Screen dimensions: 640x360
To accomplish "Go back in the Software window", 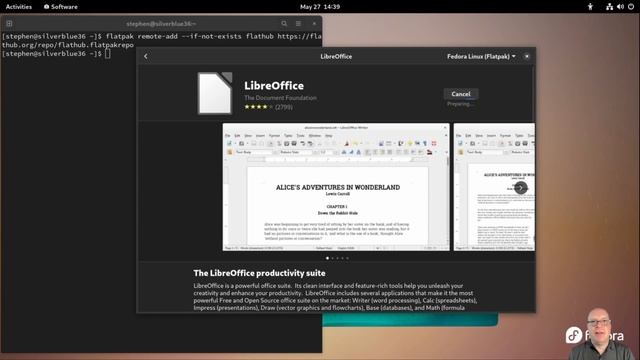I will click(x=146, y=56).
